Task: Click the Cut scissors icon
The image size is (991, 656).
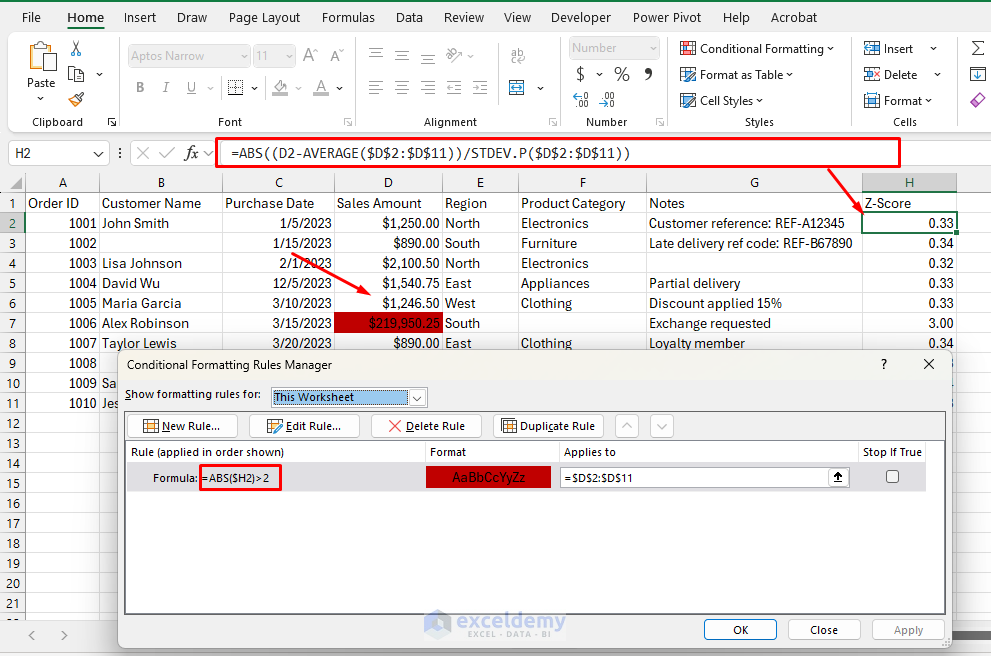Action: pyautogui.click(x=76, y=48)
